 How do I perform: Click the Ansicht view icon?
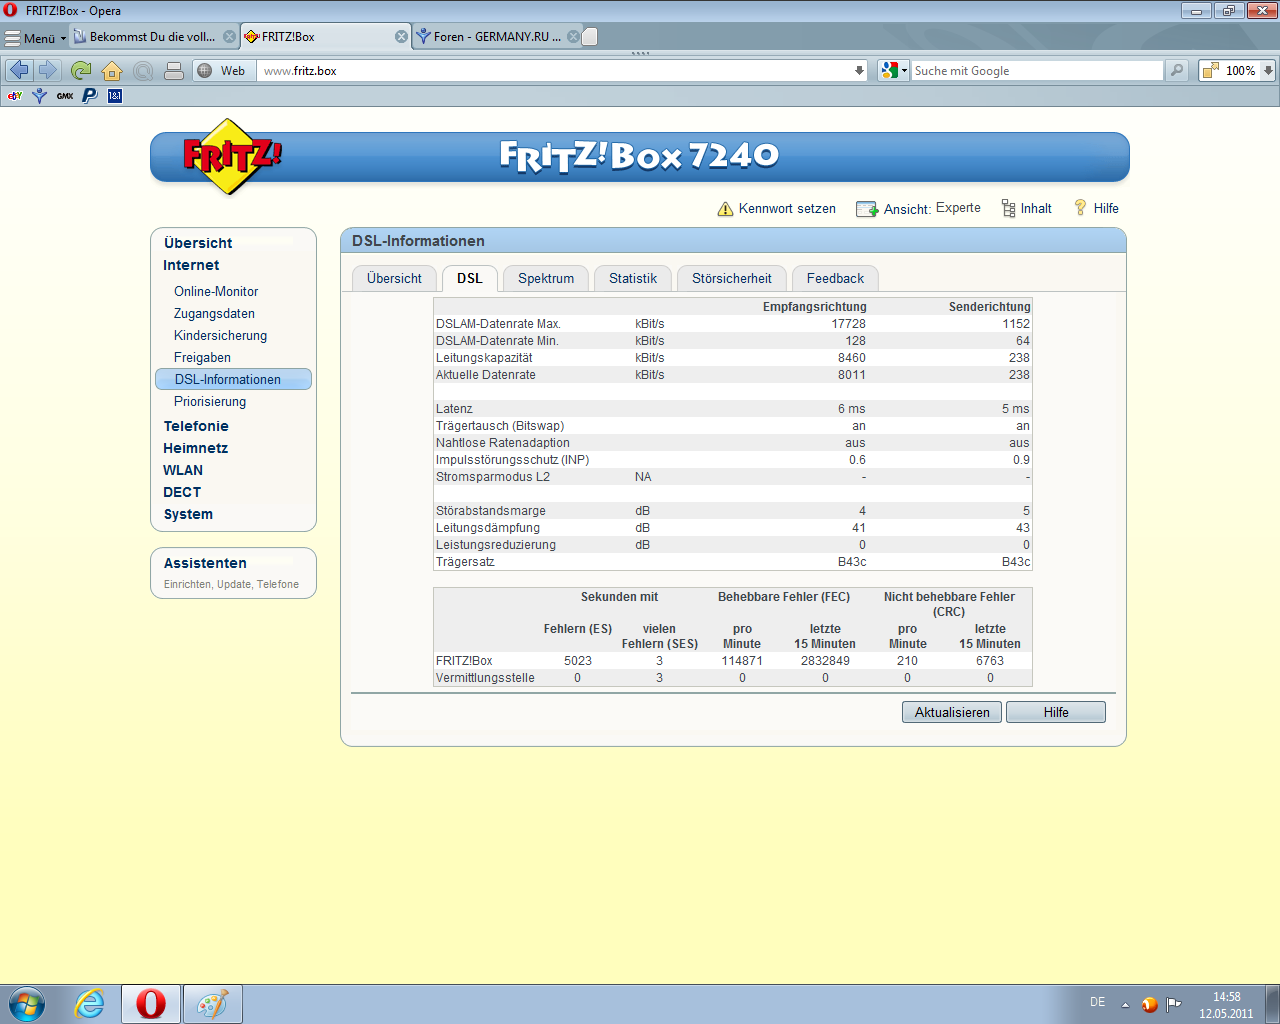(867, 209)
